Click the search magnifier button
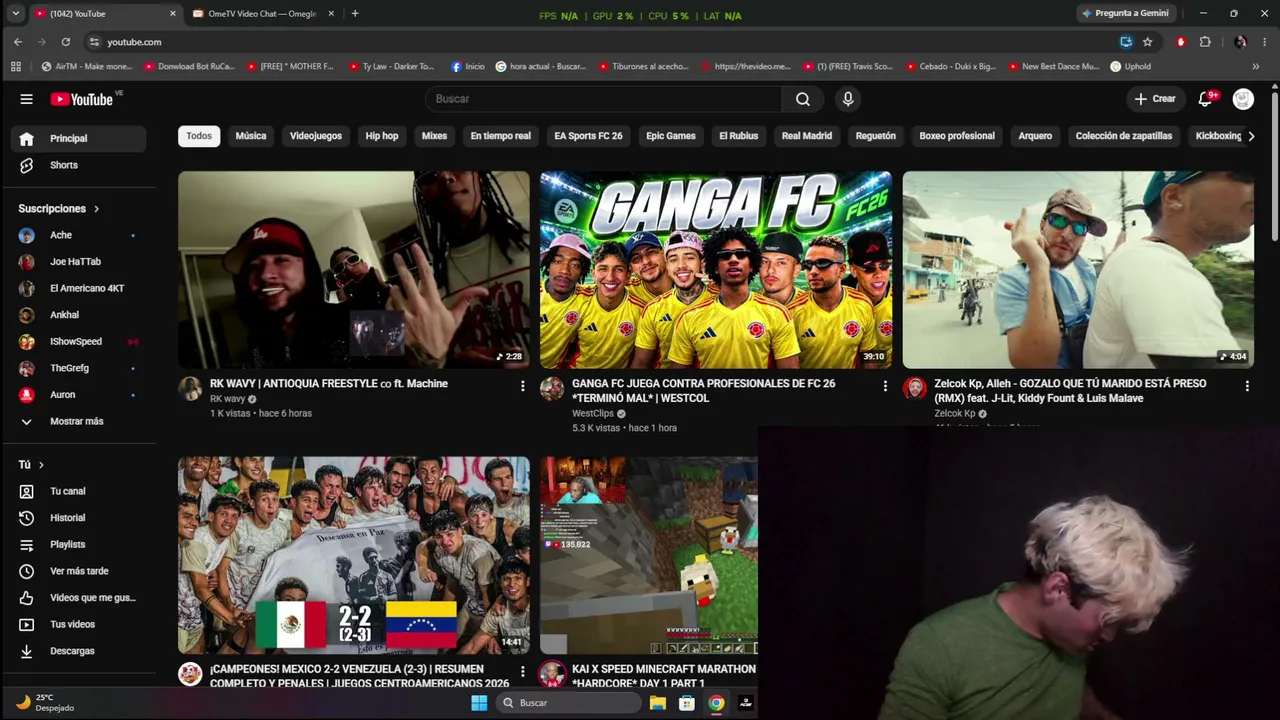The image size is (1280, 720). click(803, 99)
